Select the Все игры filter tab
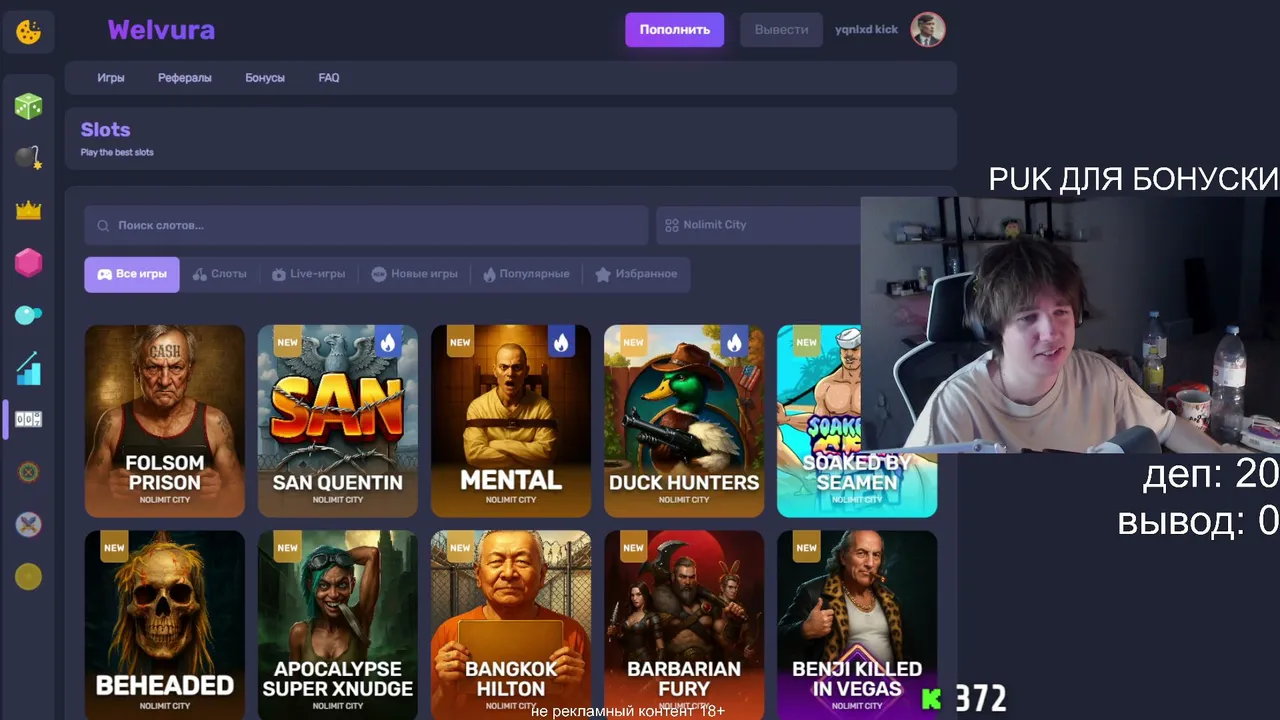1280x720 pixels. pos(132,274)
